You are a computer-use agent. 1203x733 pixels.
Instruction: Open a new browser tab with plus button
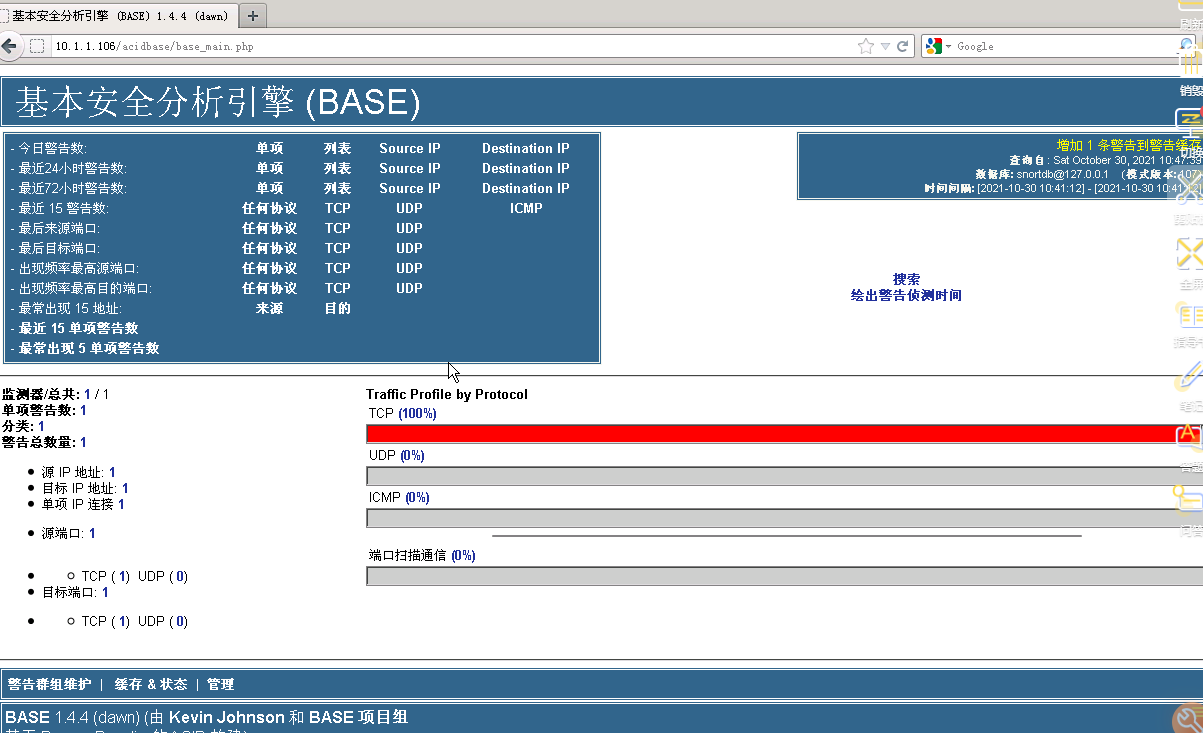(254, 16)
